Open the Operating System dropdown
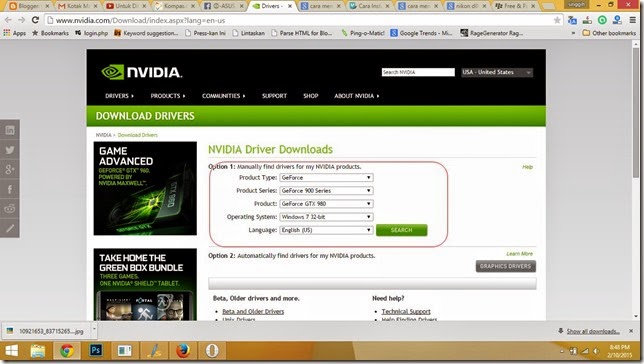This screenshot has width=644, height=364. pos(326,217)
